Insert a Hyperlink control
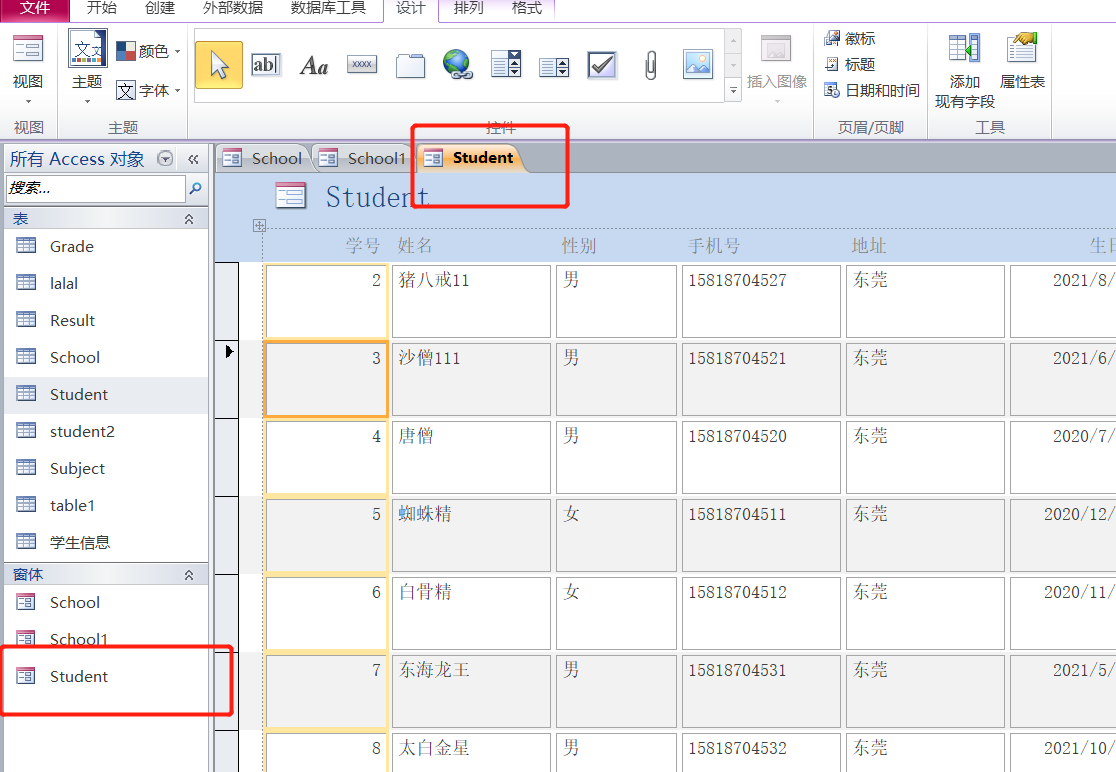This screenshot has height=772, width=1116. click(x=458, y=65)
